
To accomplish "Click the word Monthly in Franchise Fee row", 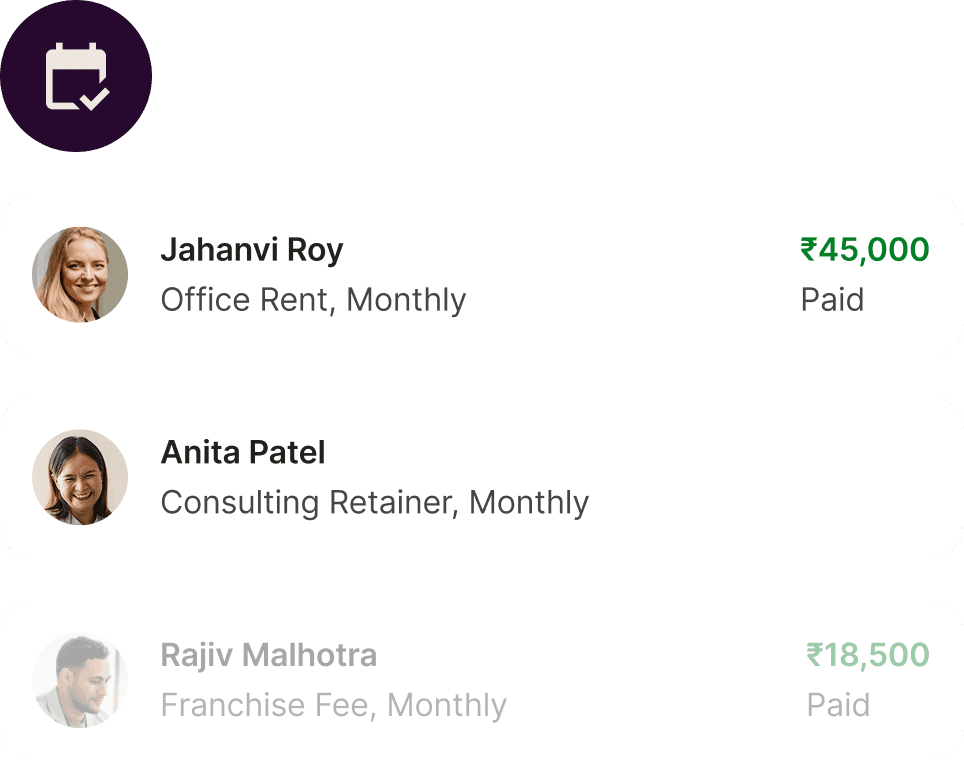I will 446,705.
